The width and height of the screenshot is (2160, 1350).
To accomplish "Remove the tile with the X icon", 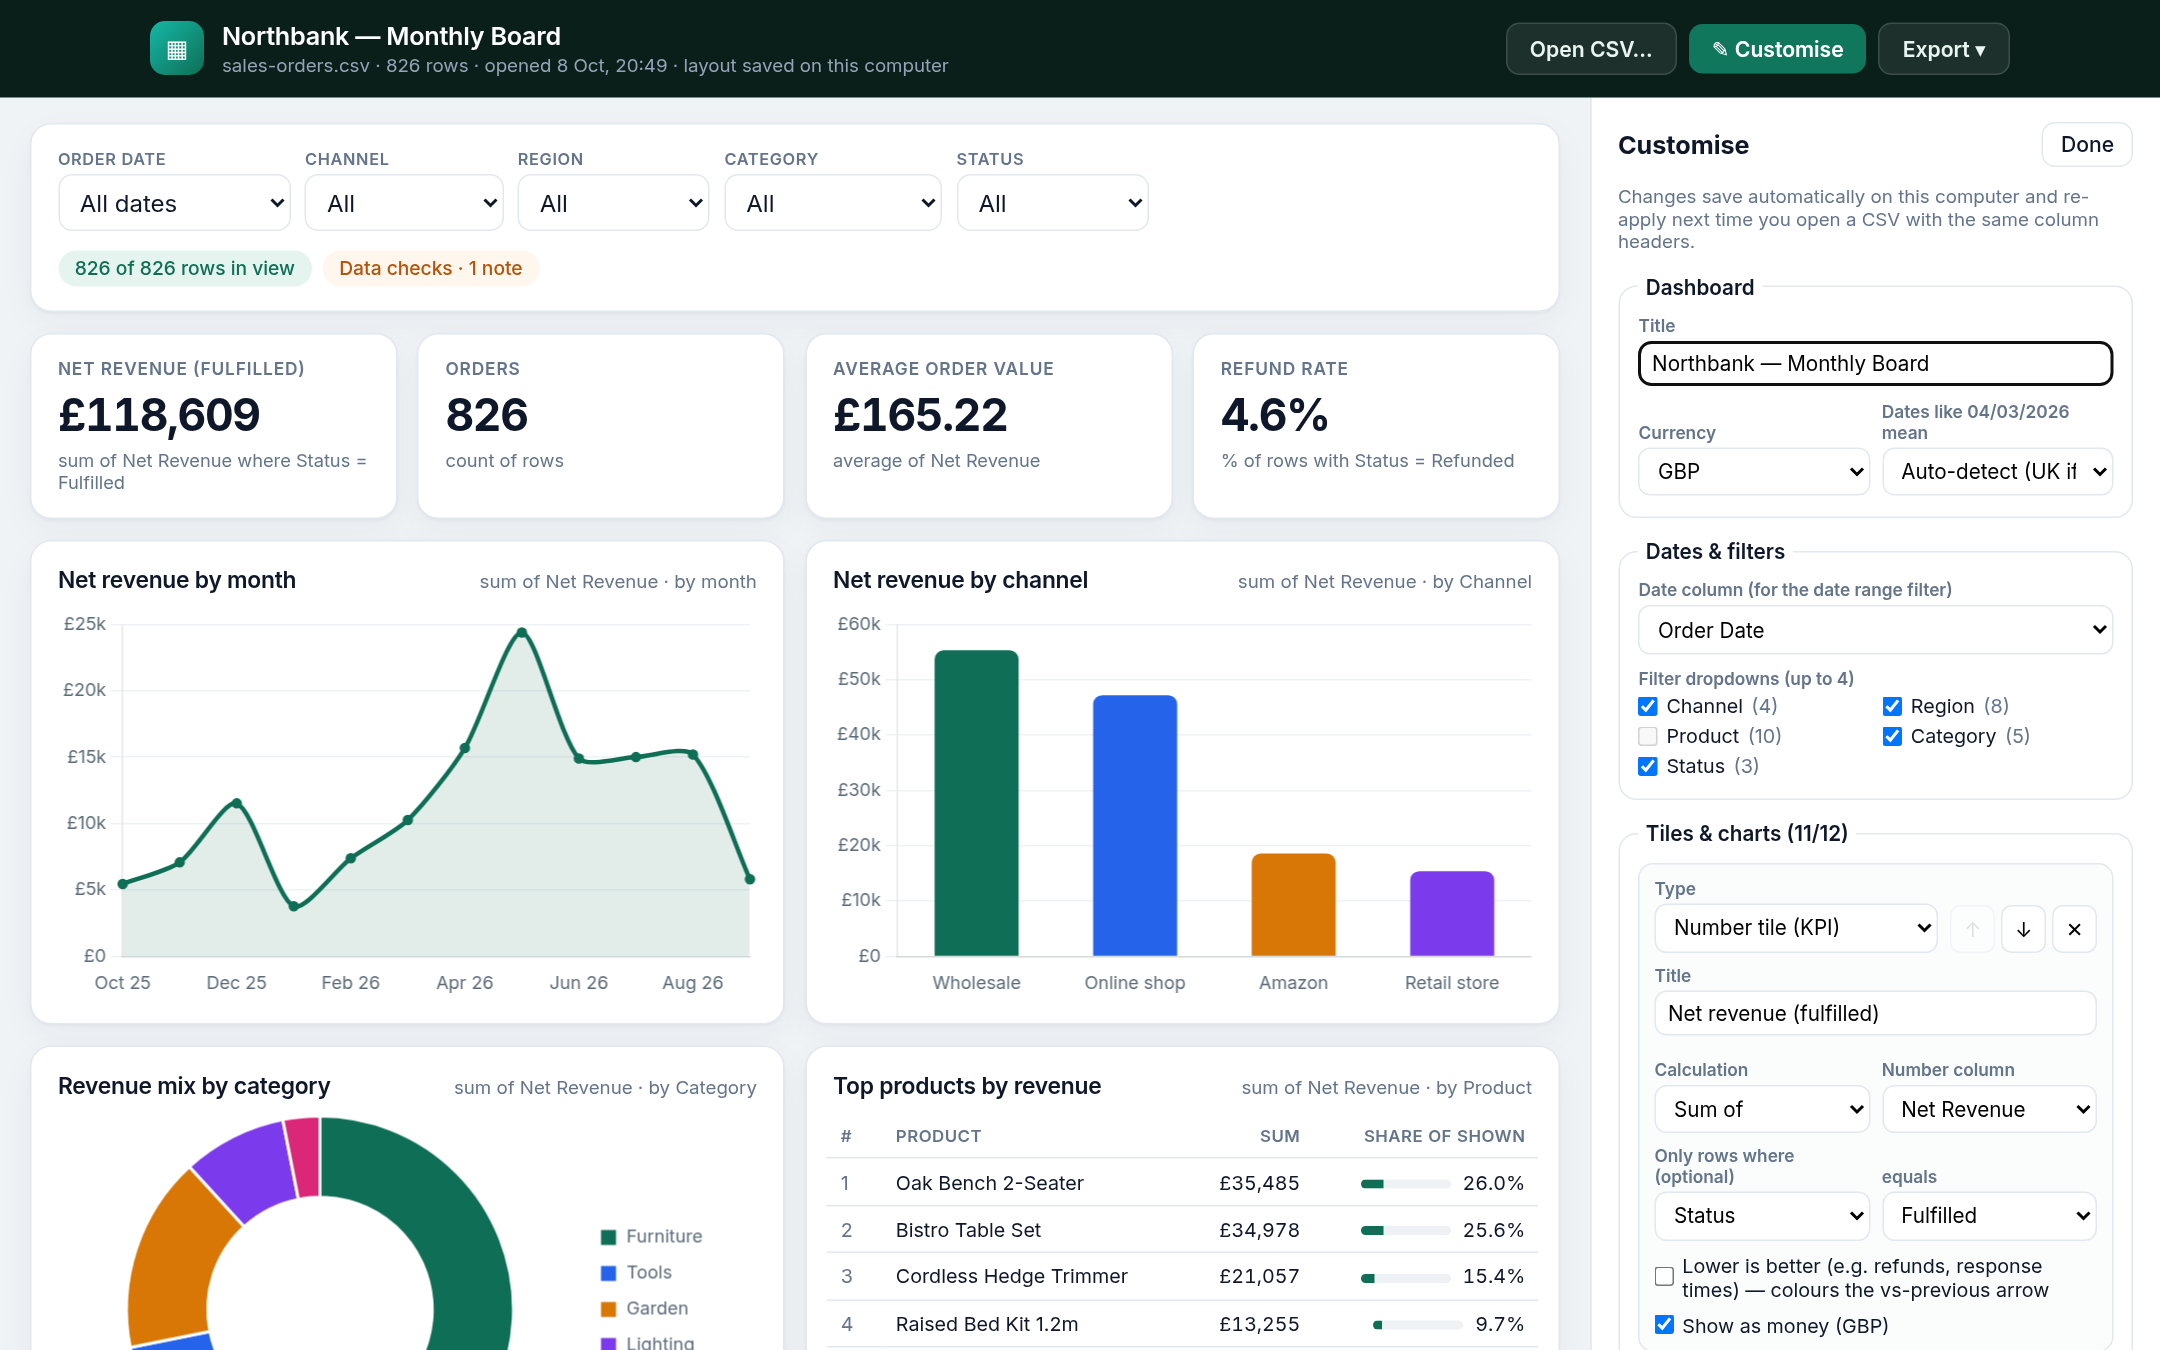I will (2074, 929).
